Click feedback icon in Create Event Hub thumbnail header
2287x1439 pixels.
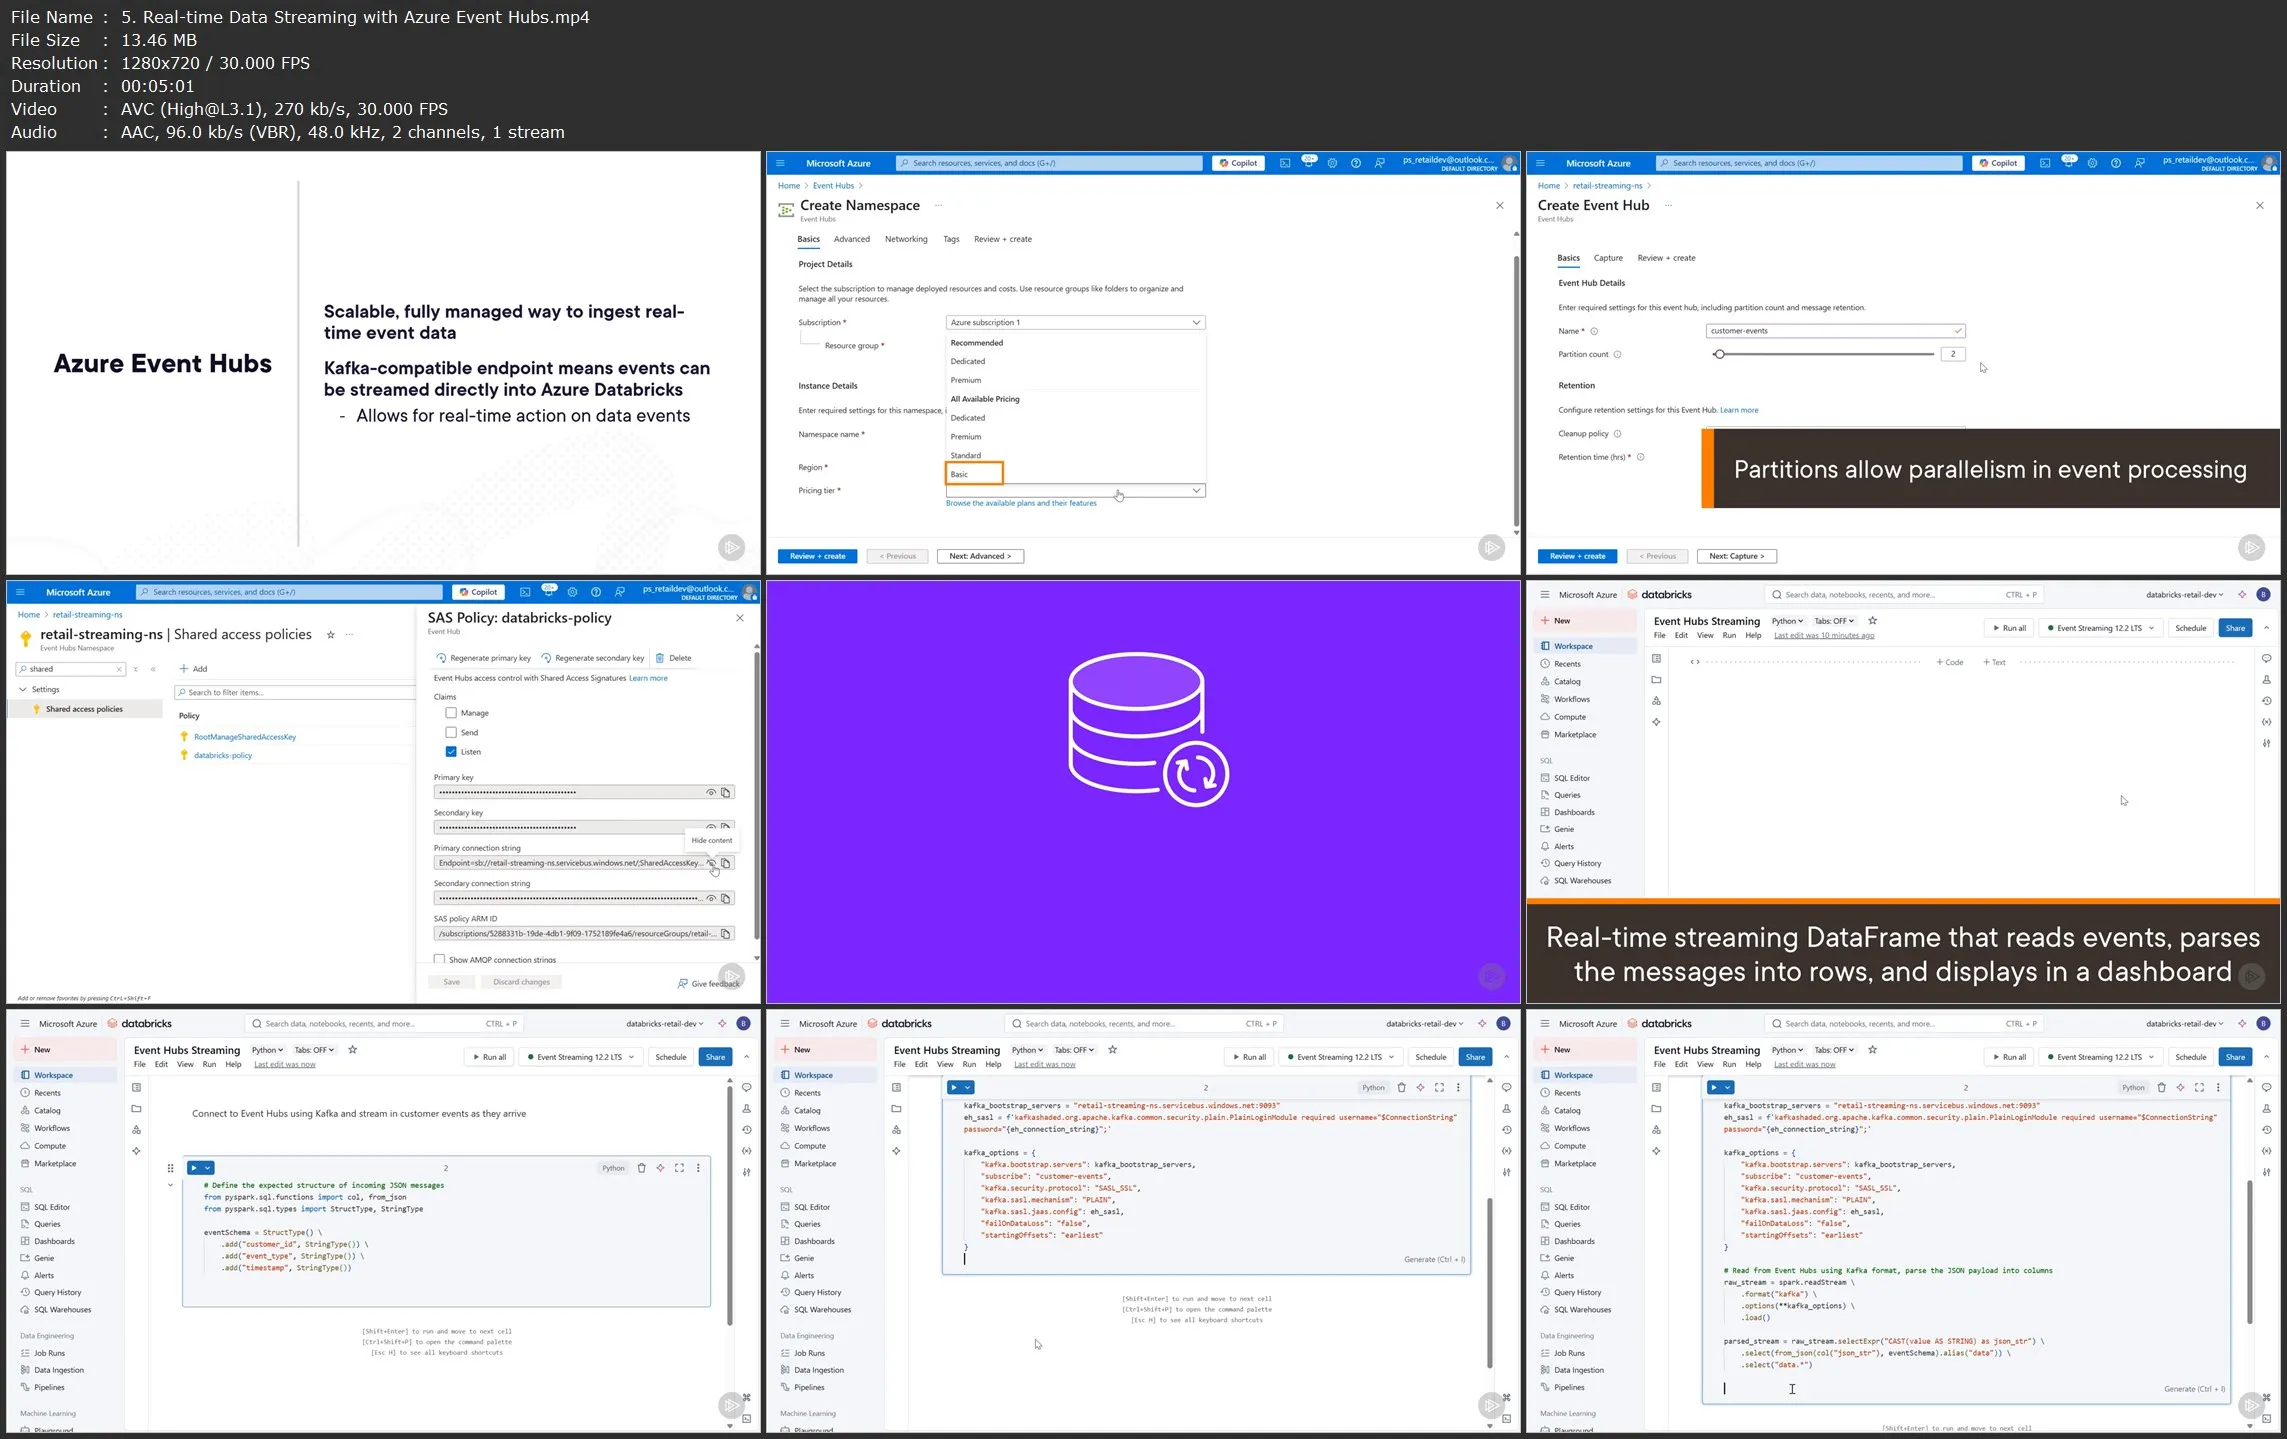tap(2140, 163)
